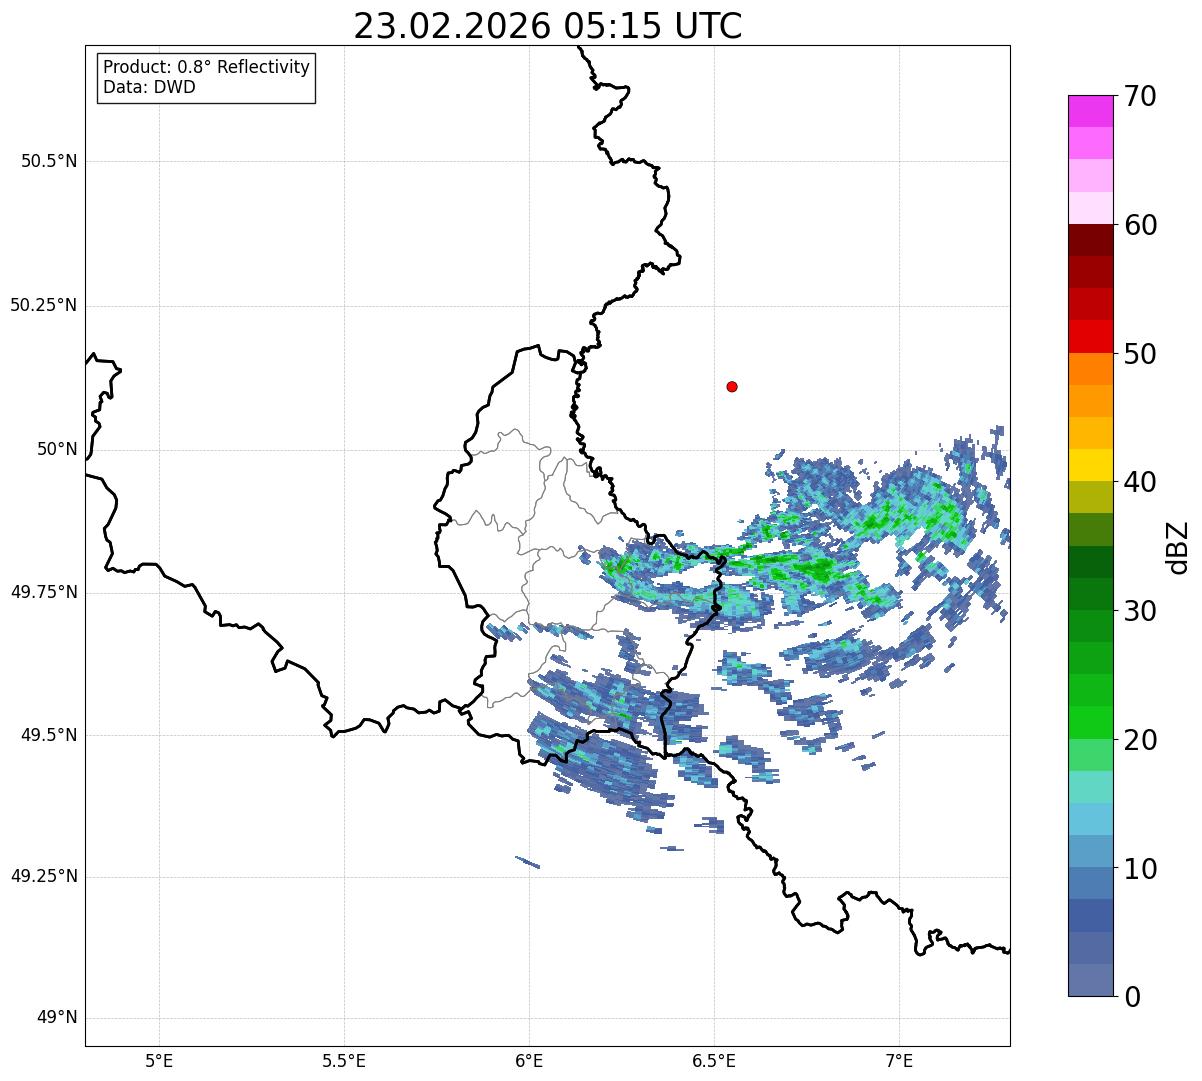Click the title '23.02.2026 05:15 UTC'

coord(548,26)
